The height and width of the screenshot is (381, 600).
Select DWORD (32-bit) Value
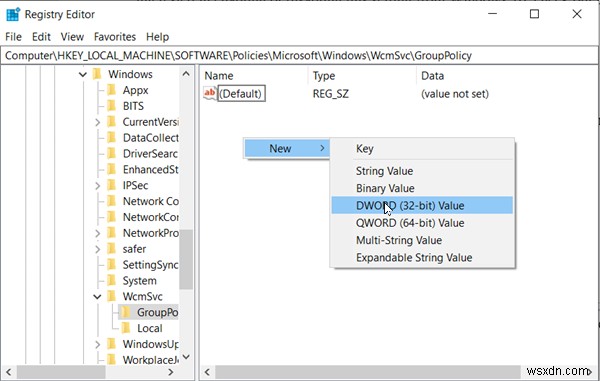(422, 205)
